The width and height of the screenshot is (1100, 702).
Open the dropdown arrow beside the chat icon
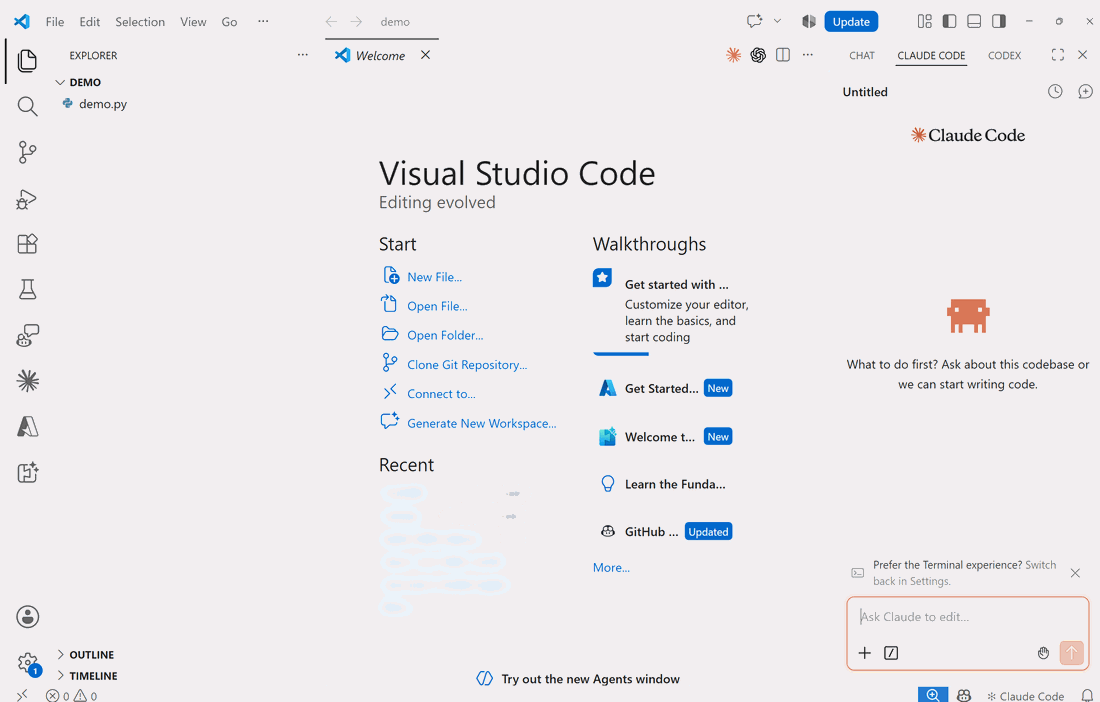coord(777,21)
